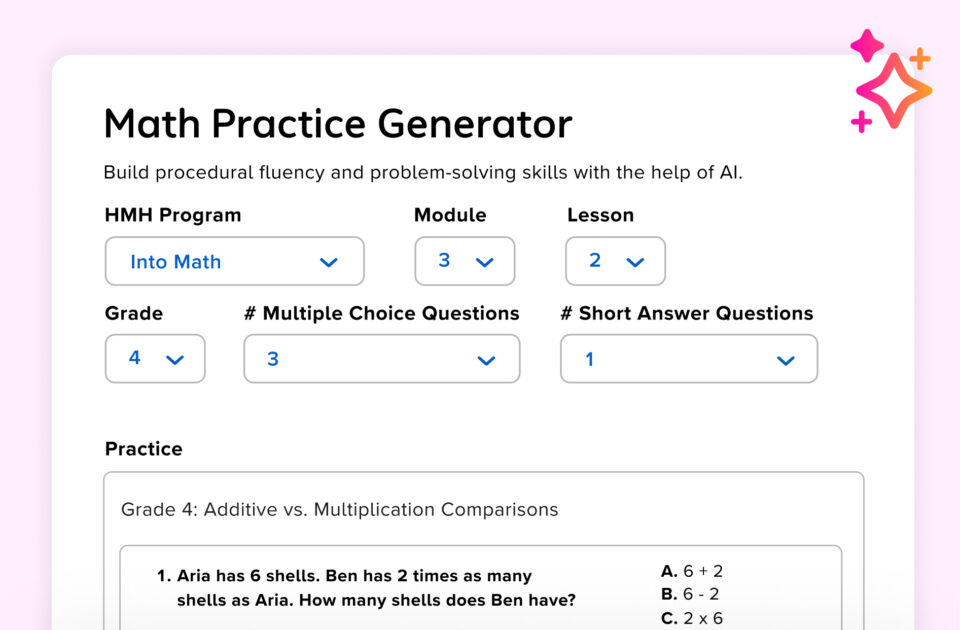Open the Short Answer Questions dropdown
The height and width of the screenshot is (630, 960).
click(x=688, y=358)
